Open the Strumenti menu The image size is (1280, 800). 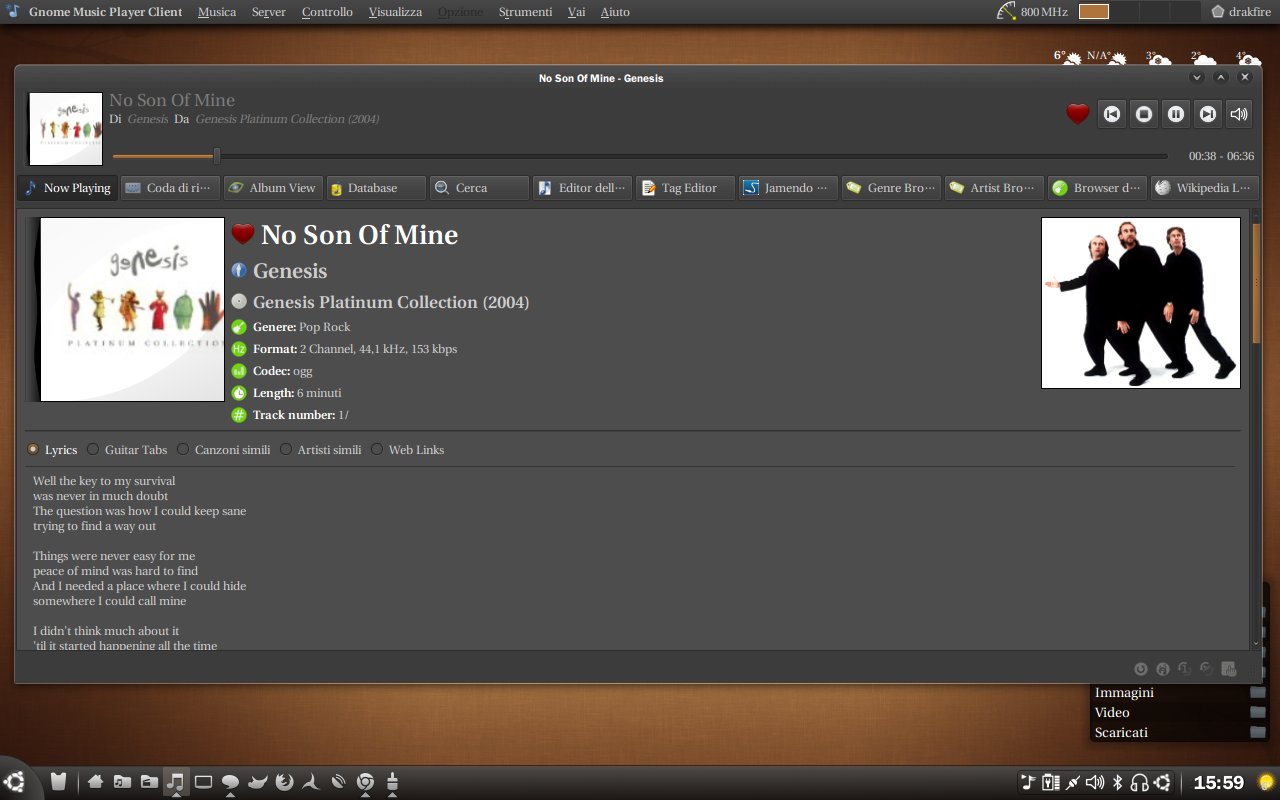click(525, 12)
